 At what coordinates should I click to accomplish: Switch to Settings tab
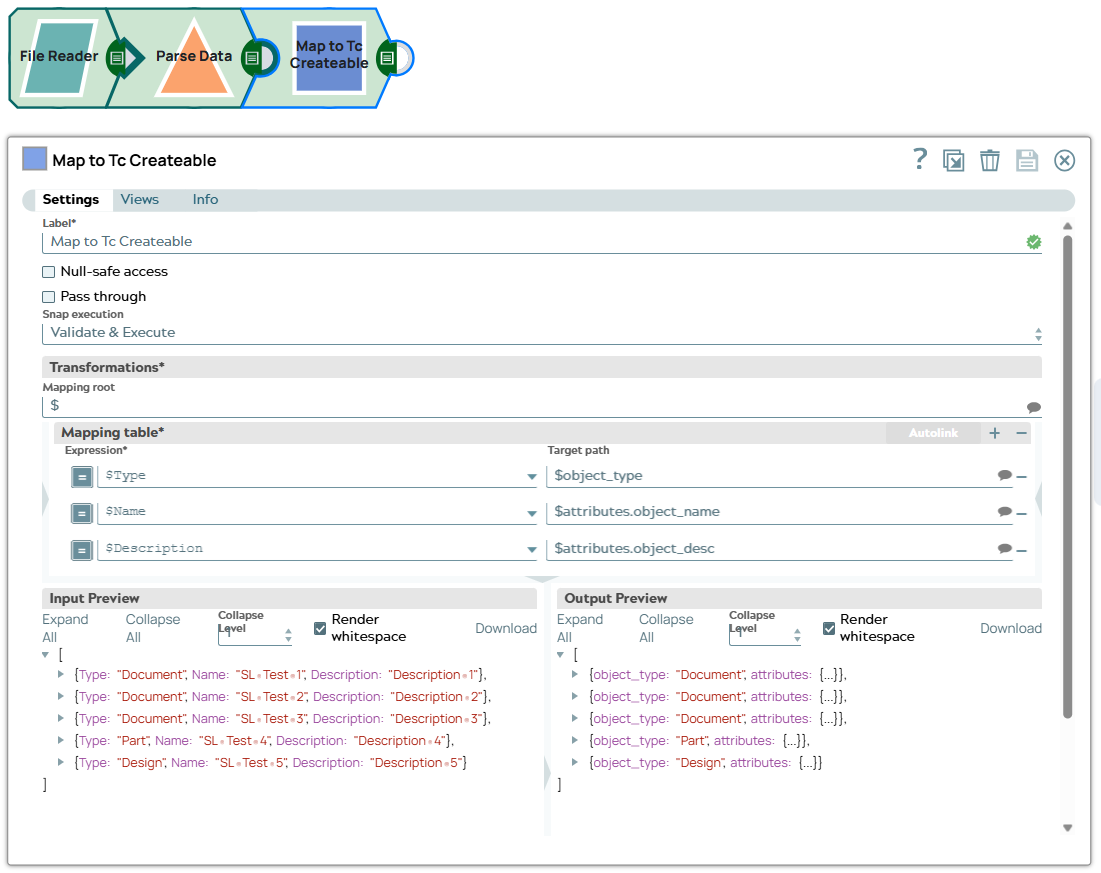tap(70, 199)
